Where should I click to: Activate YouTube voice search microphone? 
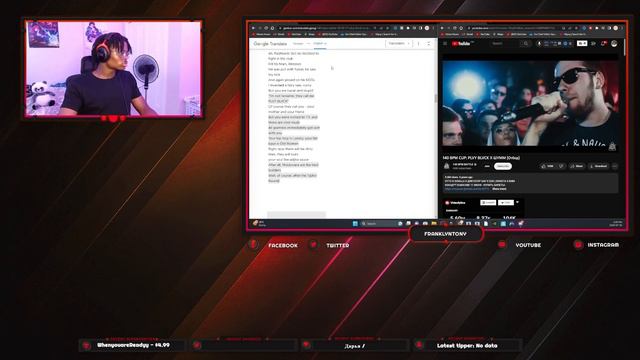point(539,43)
